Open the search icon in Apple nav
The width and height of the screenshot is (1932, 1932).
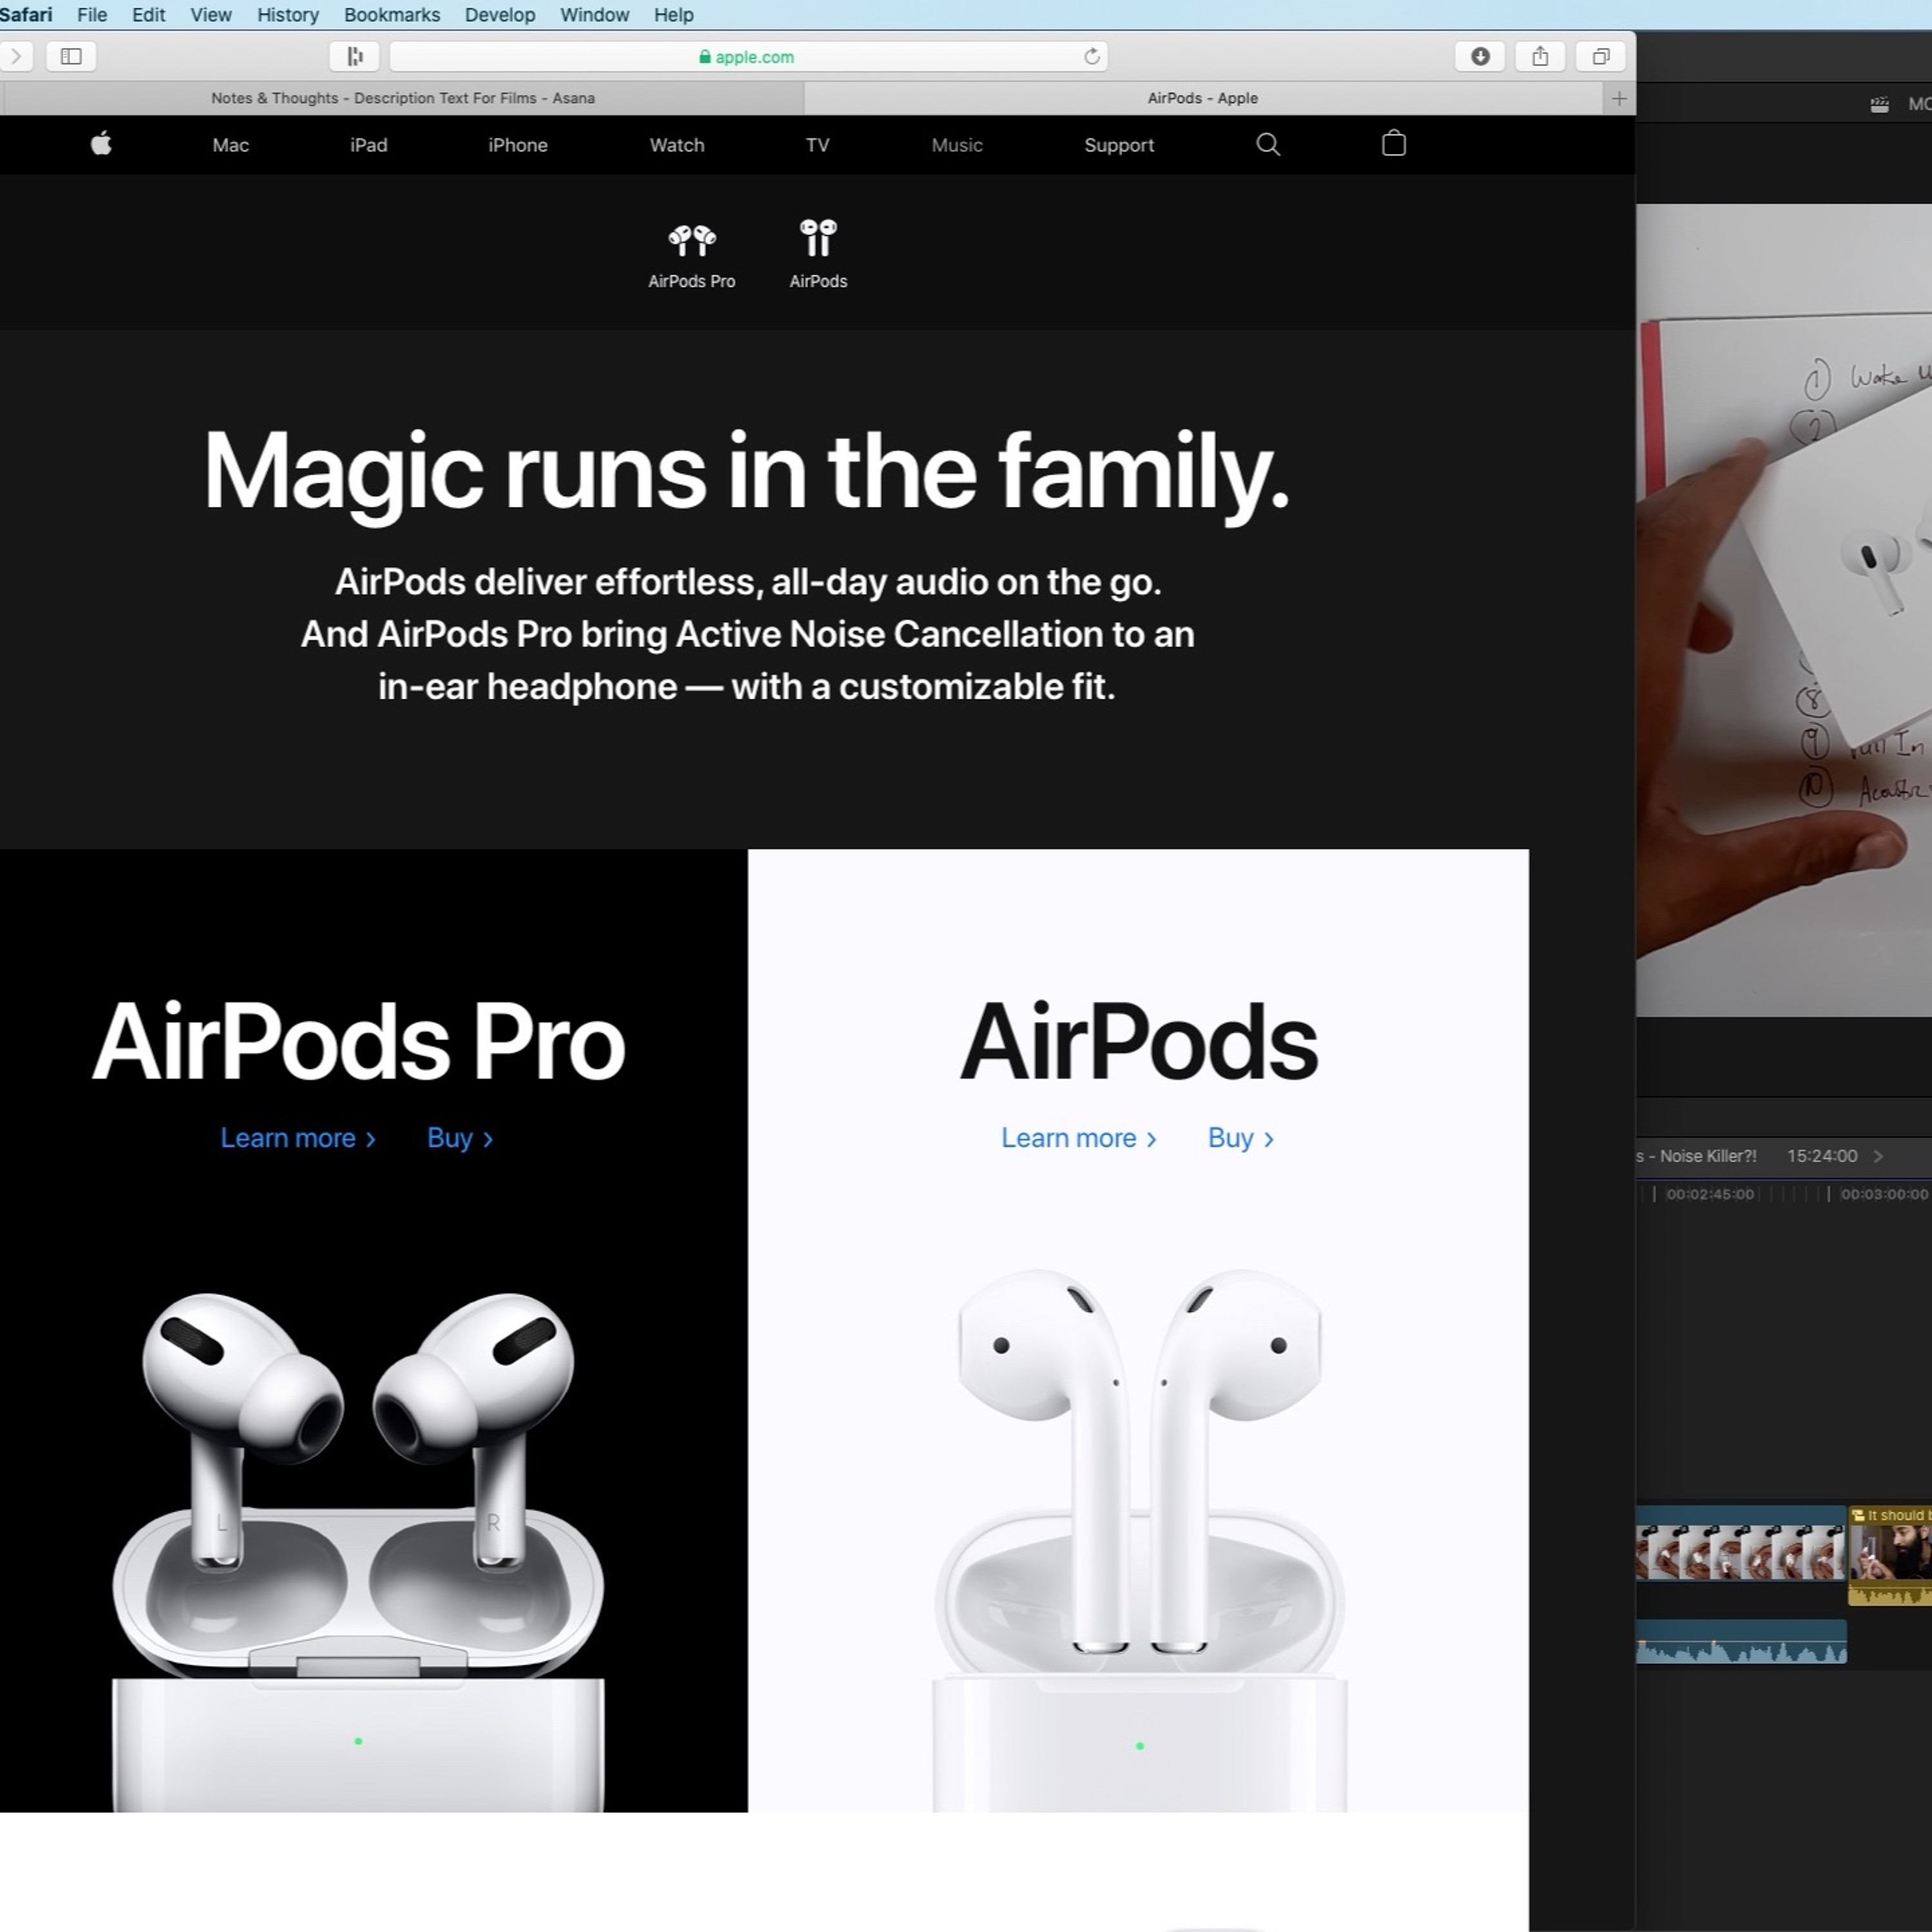[x=1267, y=144]
